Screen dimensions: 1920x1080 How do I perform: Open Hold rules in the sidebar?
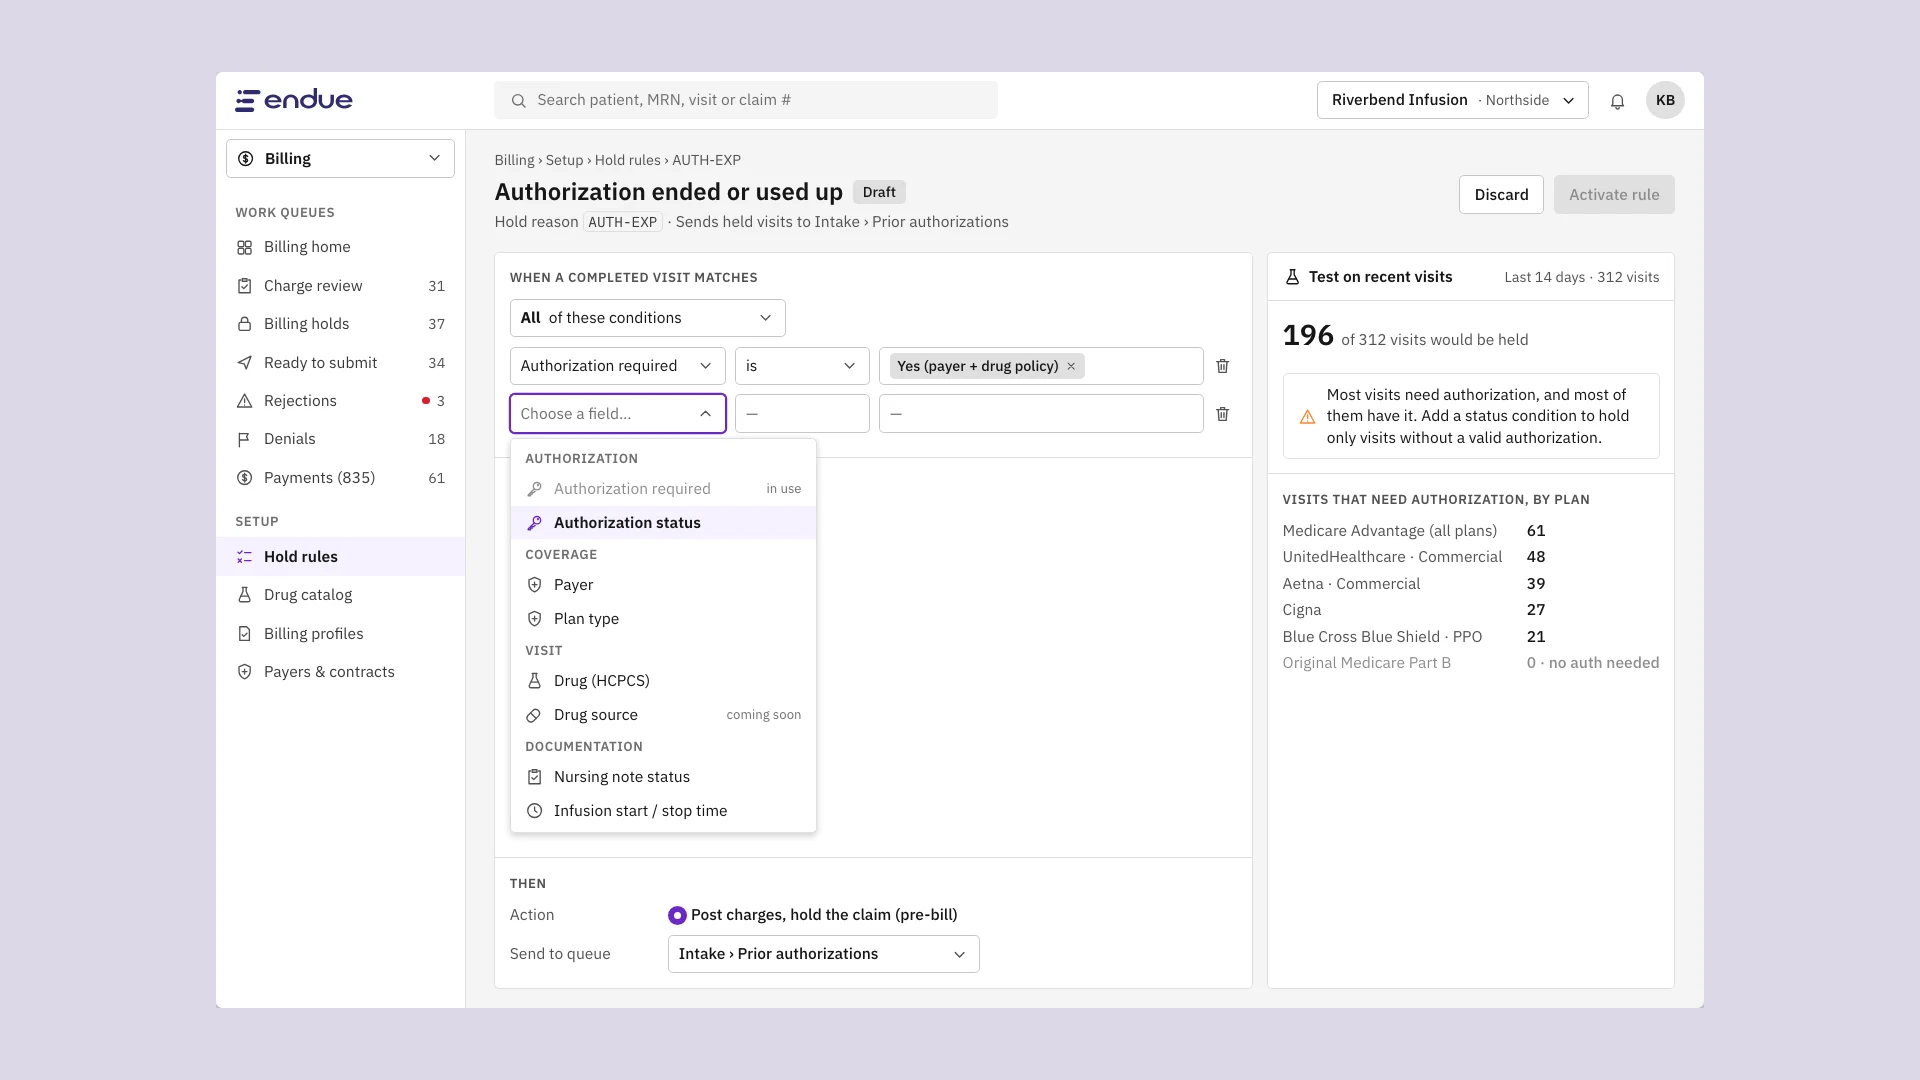point(340,557)
